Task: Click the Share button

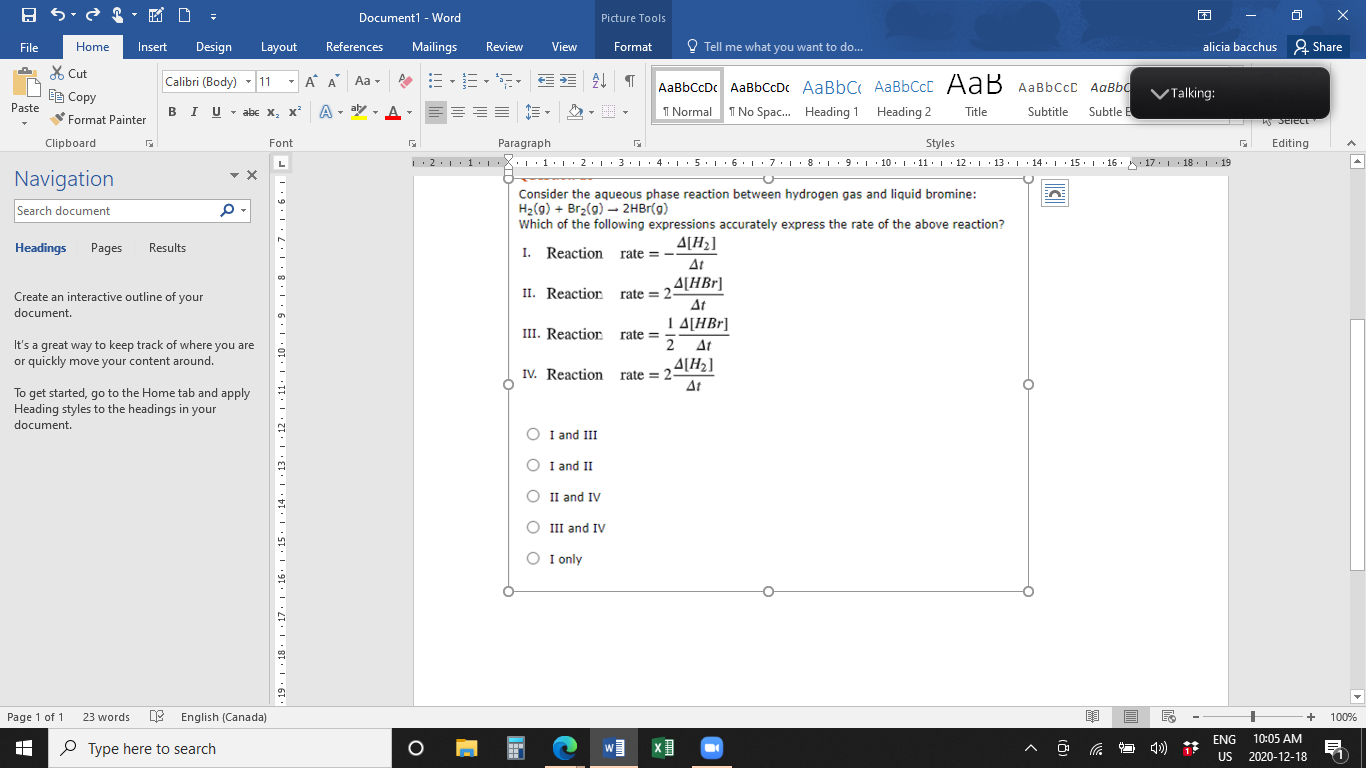Action: (x=1318, y=46)
